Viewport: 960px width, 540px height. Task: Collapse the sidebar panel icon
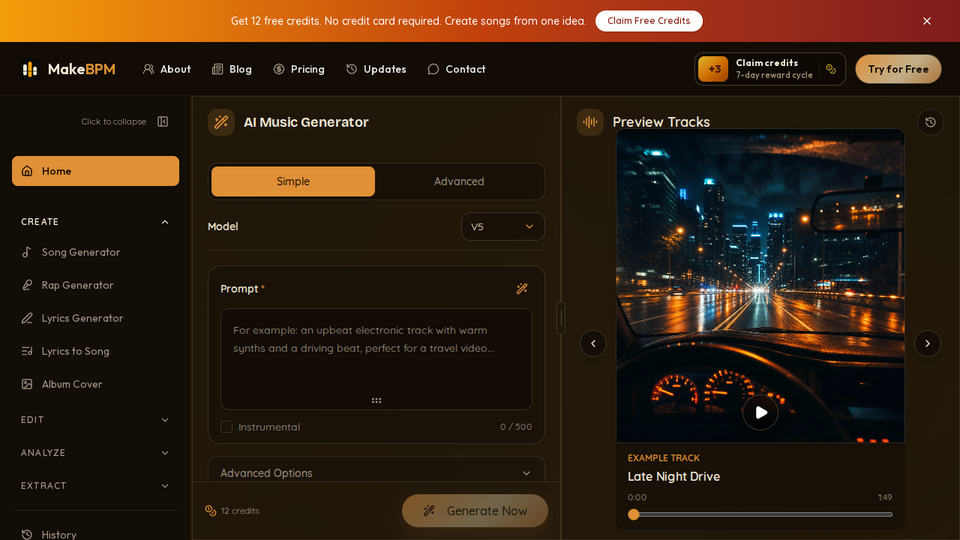pyautogui.click(x=163, y=121)
